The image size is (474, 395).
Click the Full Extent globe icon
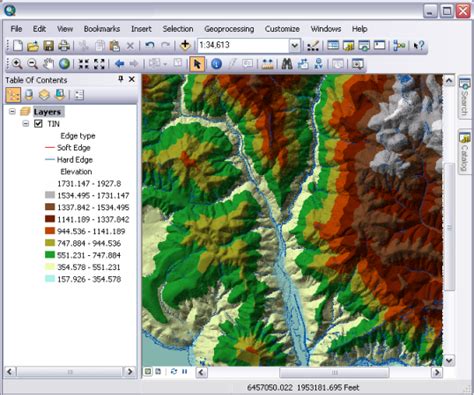64,64
